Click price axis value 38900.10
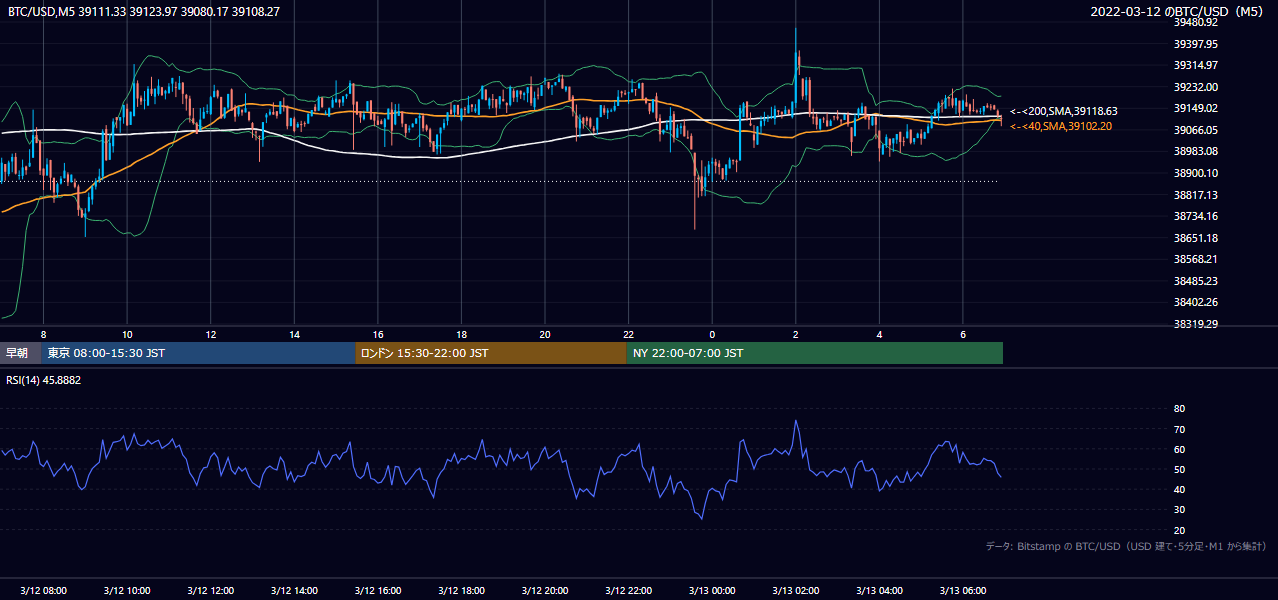The image size is (1278, 600). tap(1195, 173)
